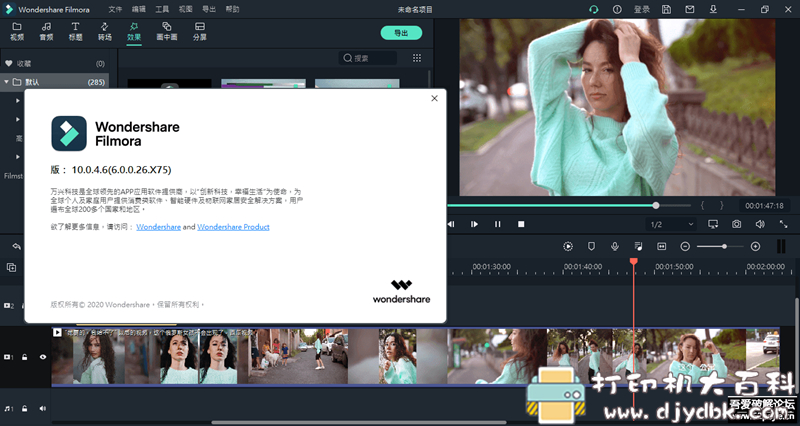Open the 1/2 playback quality dropdown
Screen dimensions: 800x426
[671, 224]
